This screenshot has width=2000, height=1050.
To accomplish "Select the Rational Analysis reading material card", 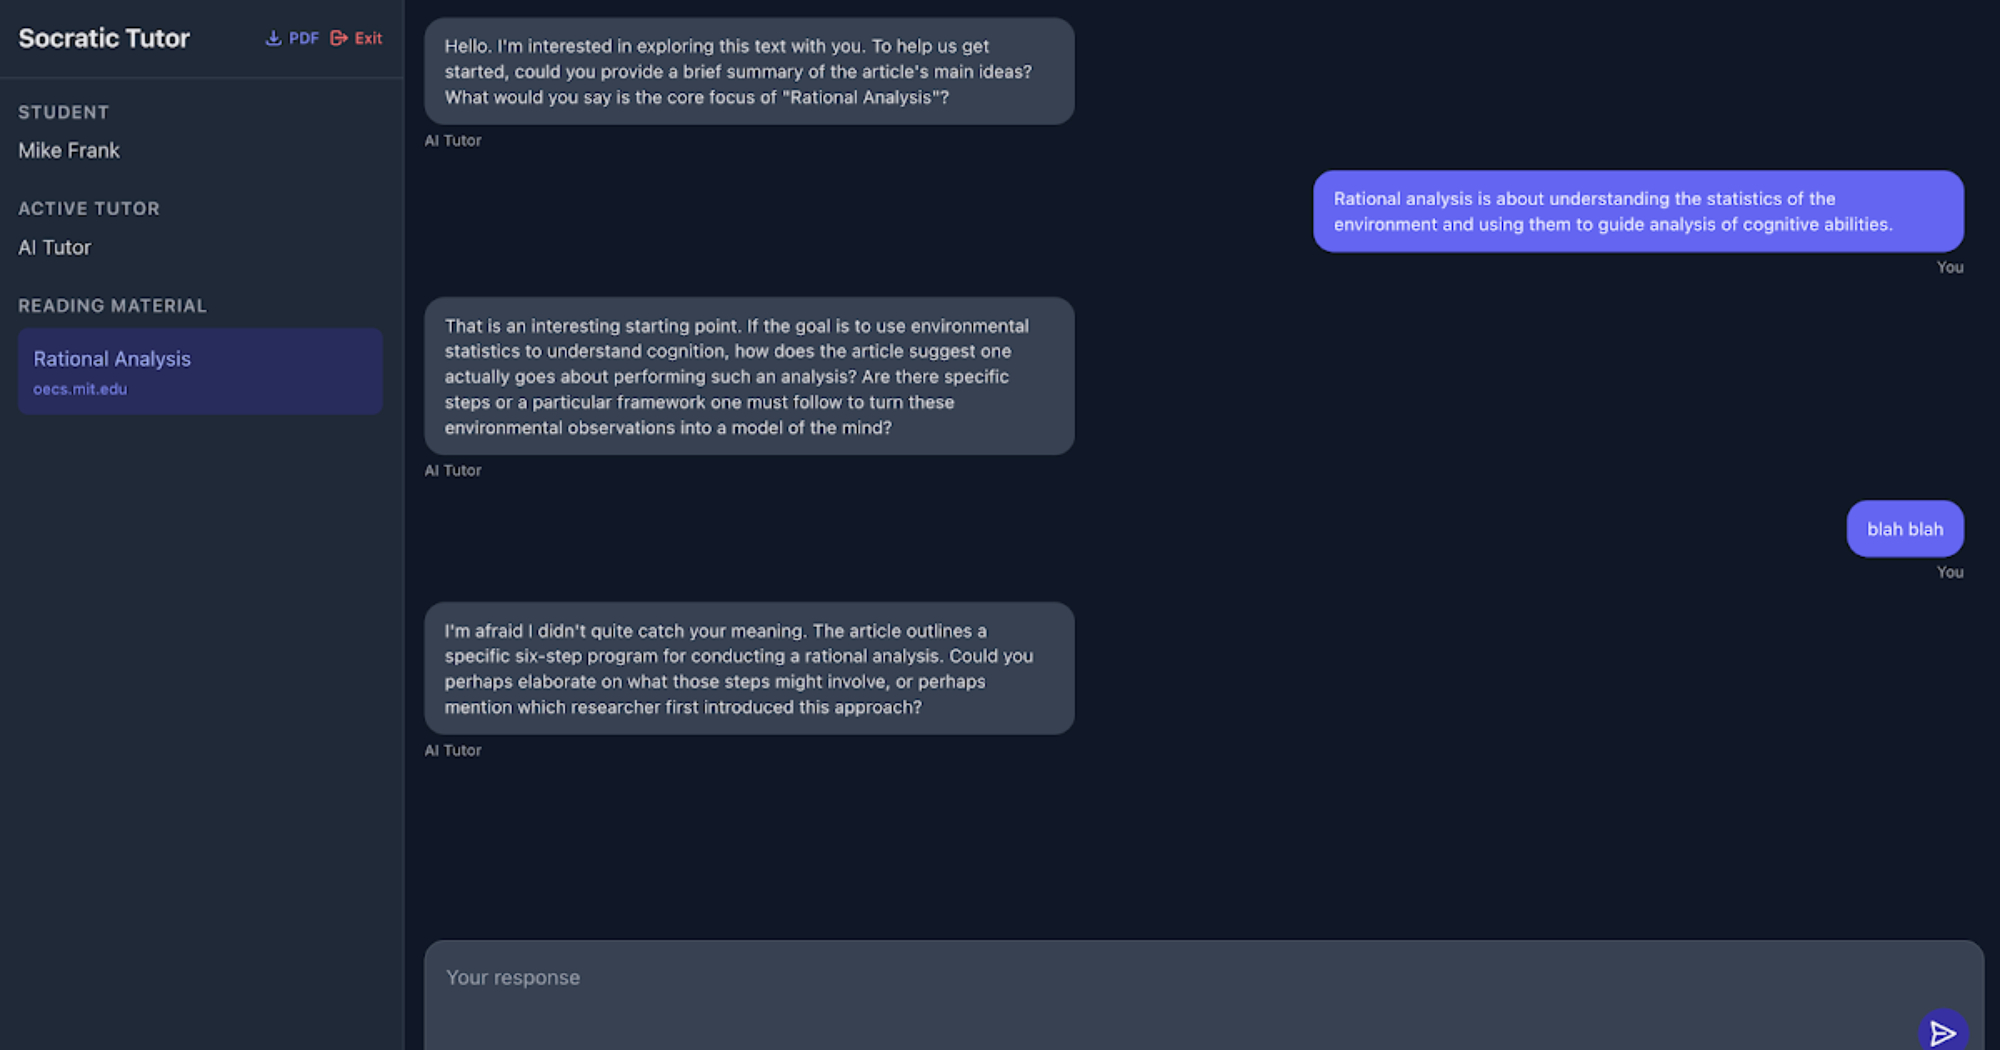I will click(x=200, y=371).
